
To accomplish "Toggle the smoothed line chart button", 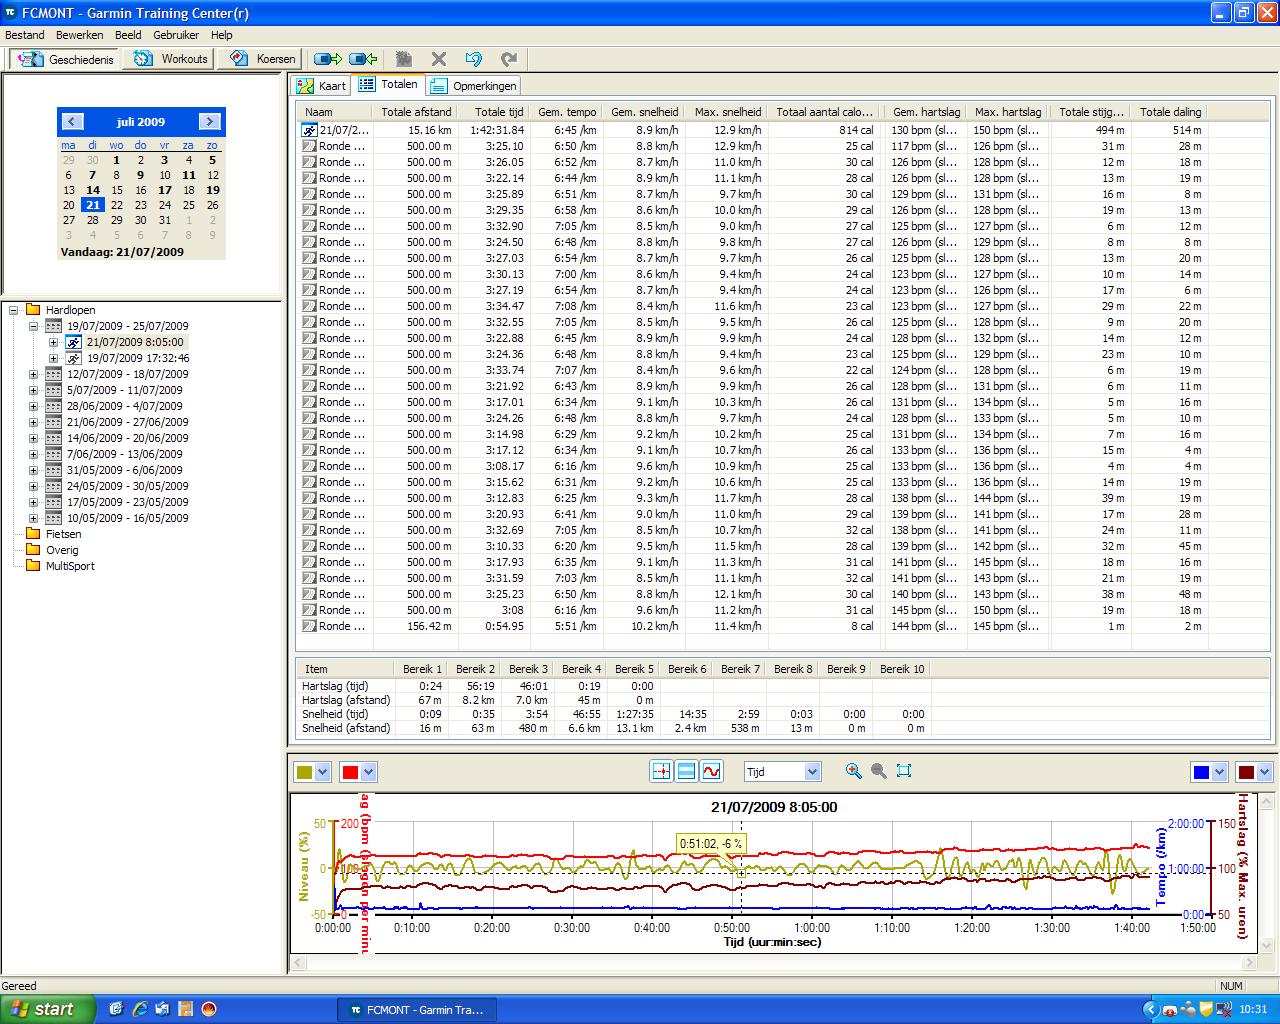I will coord(711,771).
